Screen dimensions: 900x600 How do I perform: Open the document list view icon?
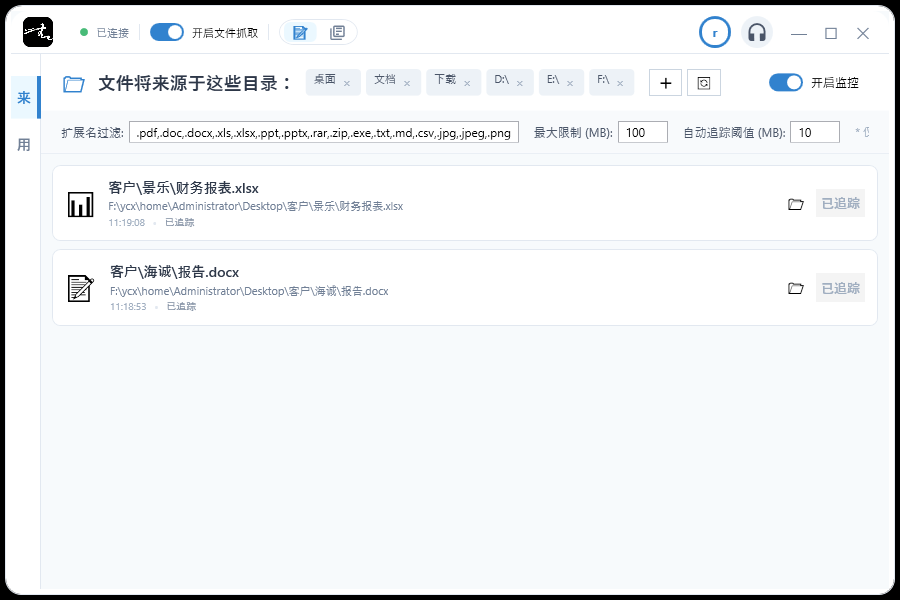(337, 31)
